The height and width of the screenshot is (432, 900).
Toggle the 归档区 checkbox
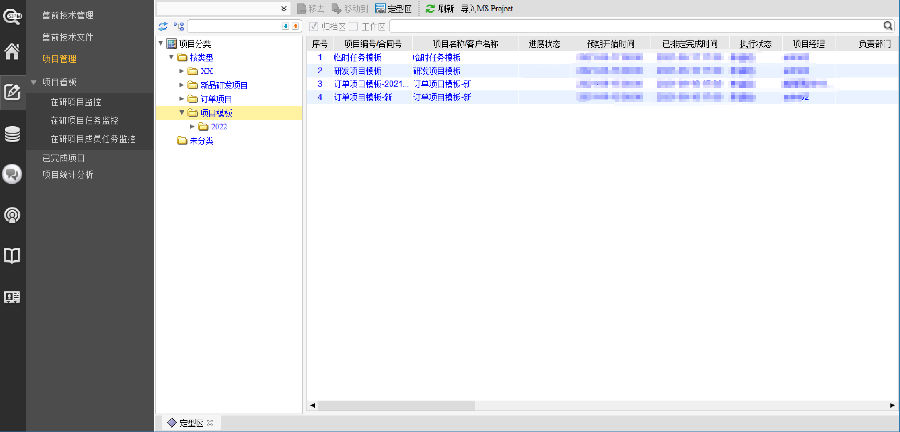click(x=313, y=26)
